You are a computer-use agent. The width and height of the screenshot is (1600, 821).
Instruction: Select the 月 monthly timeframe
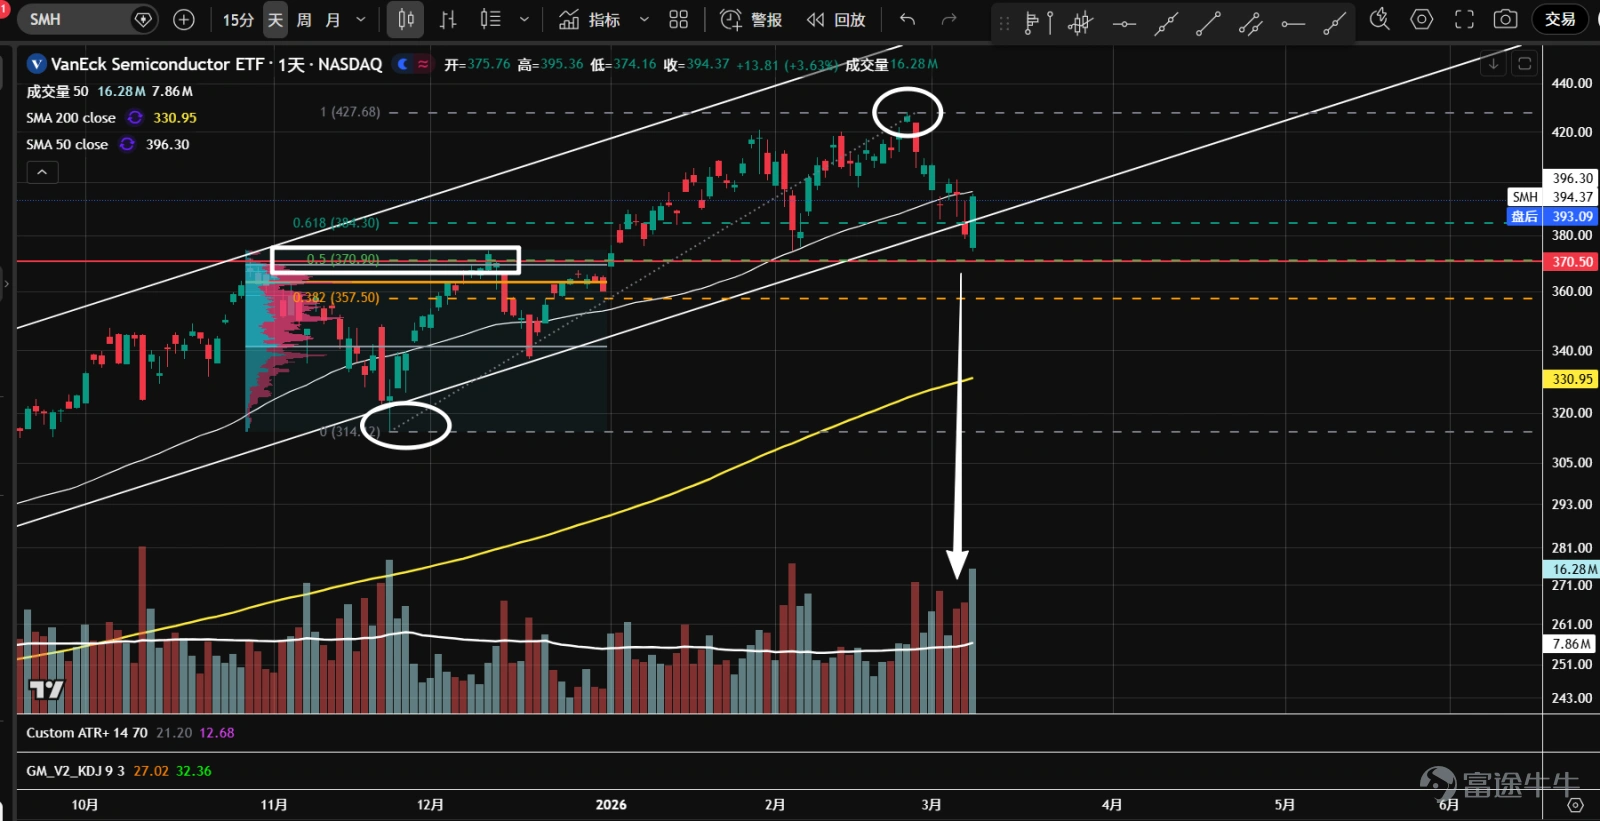(x=333, y=19)
